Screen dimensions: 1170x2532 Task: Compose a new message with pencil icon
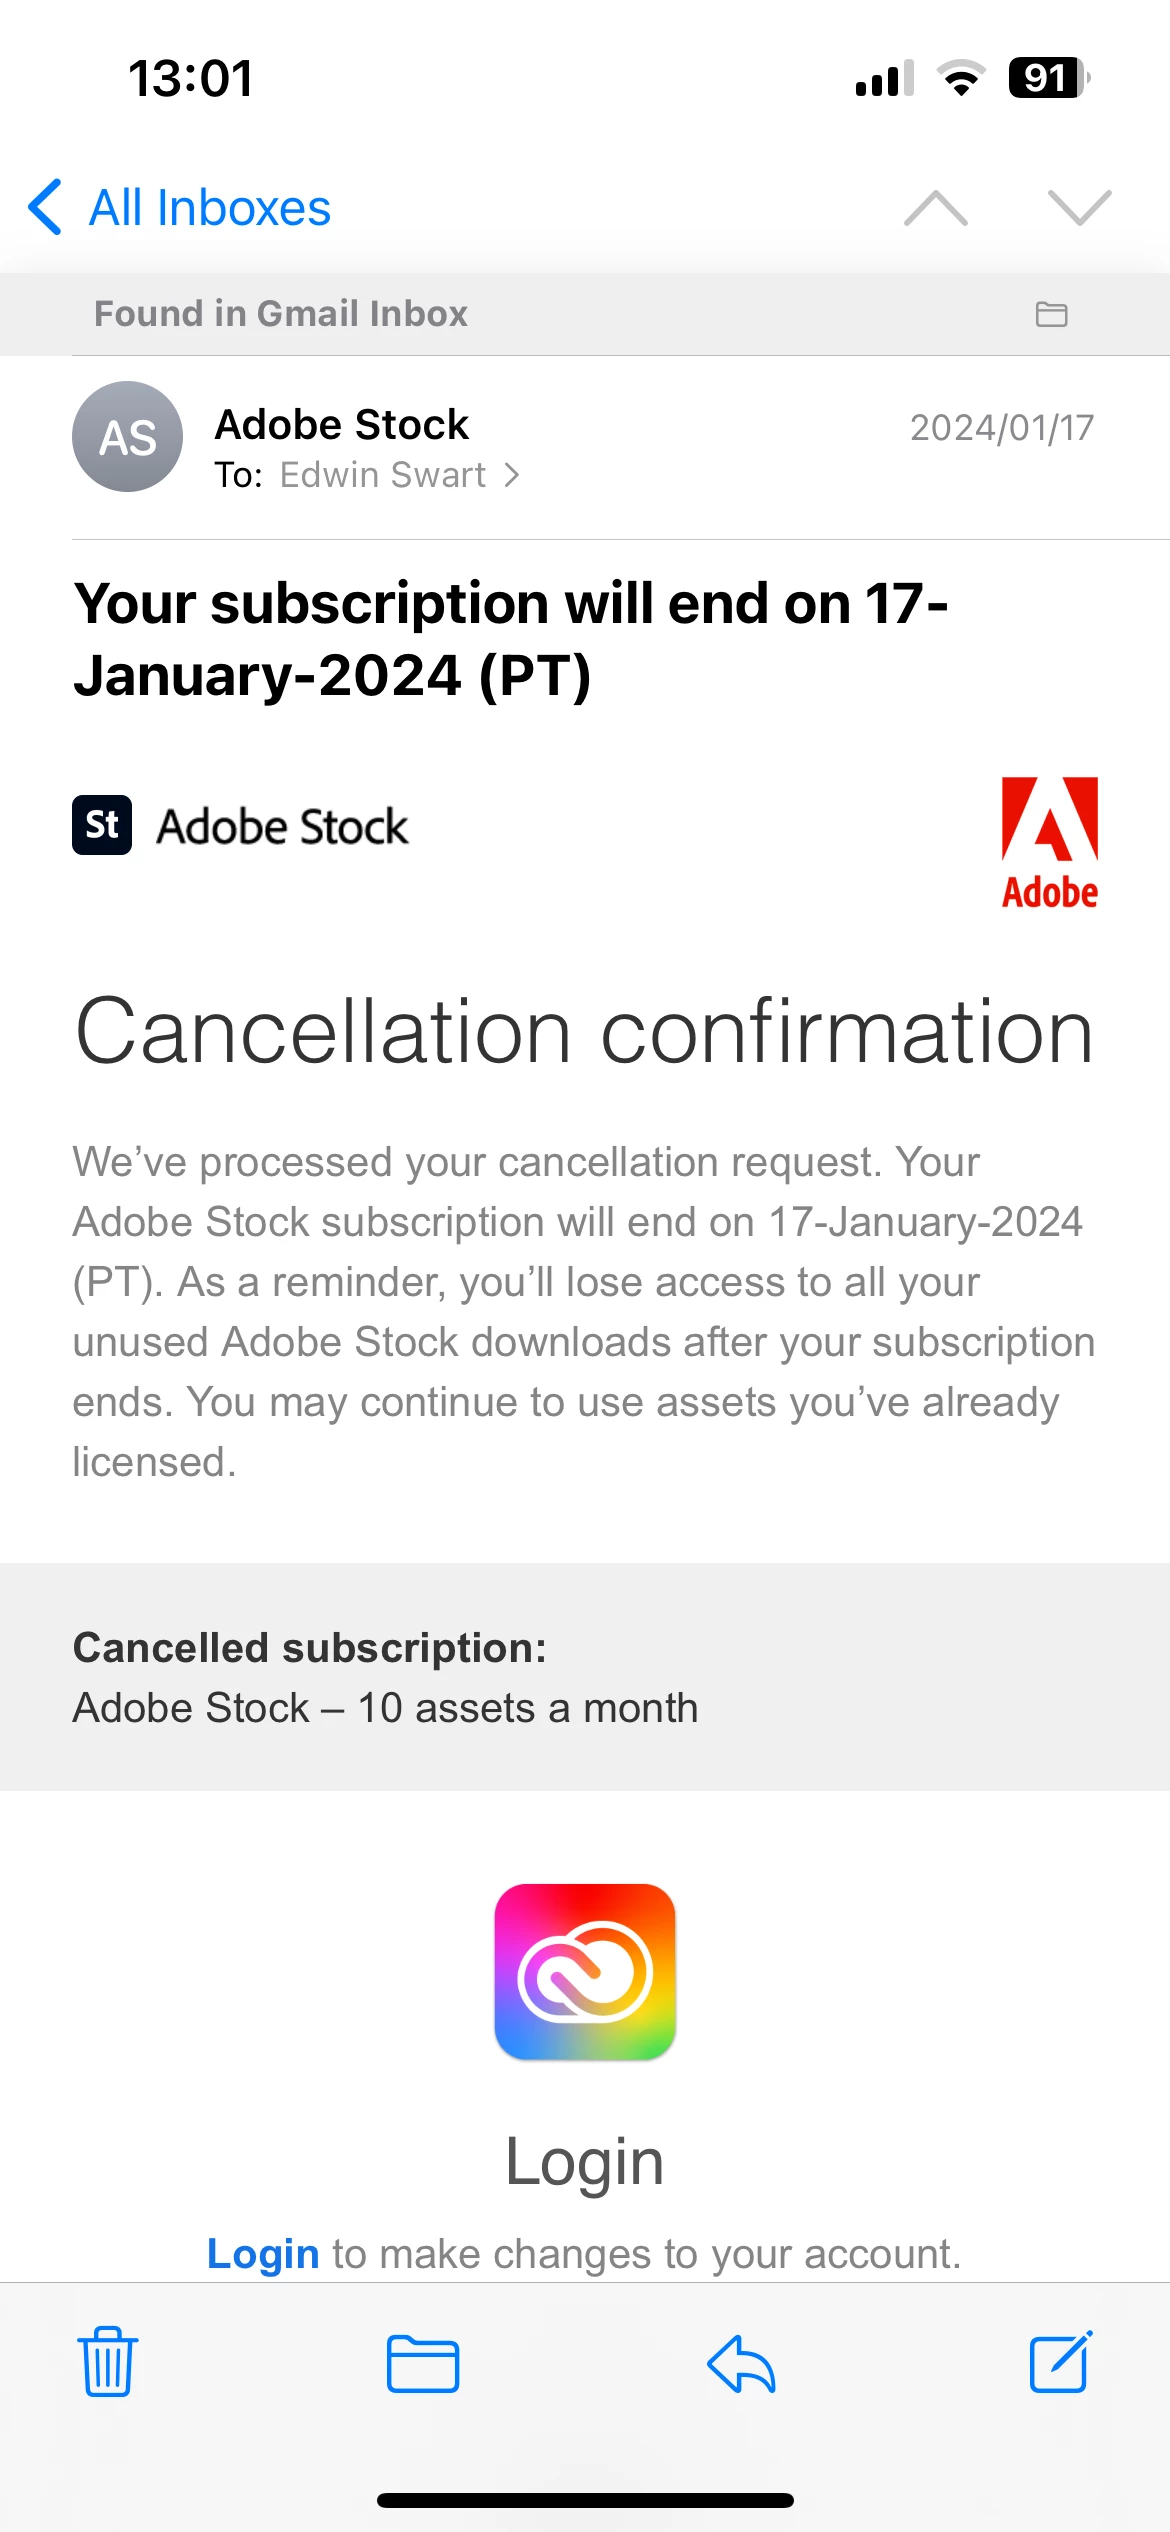click(x=1061, y=2362)
